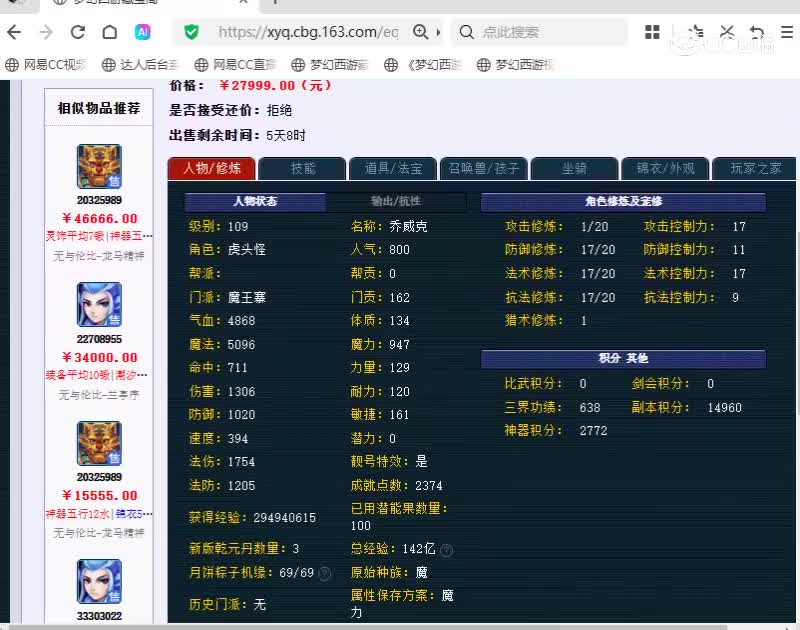The image size is (800, 630).
Task: Click server name 无与伦比-兰亭序
Action: click(x=99, y=395)
